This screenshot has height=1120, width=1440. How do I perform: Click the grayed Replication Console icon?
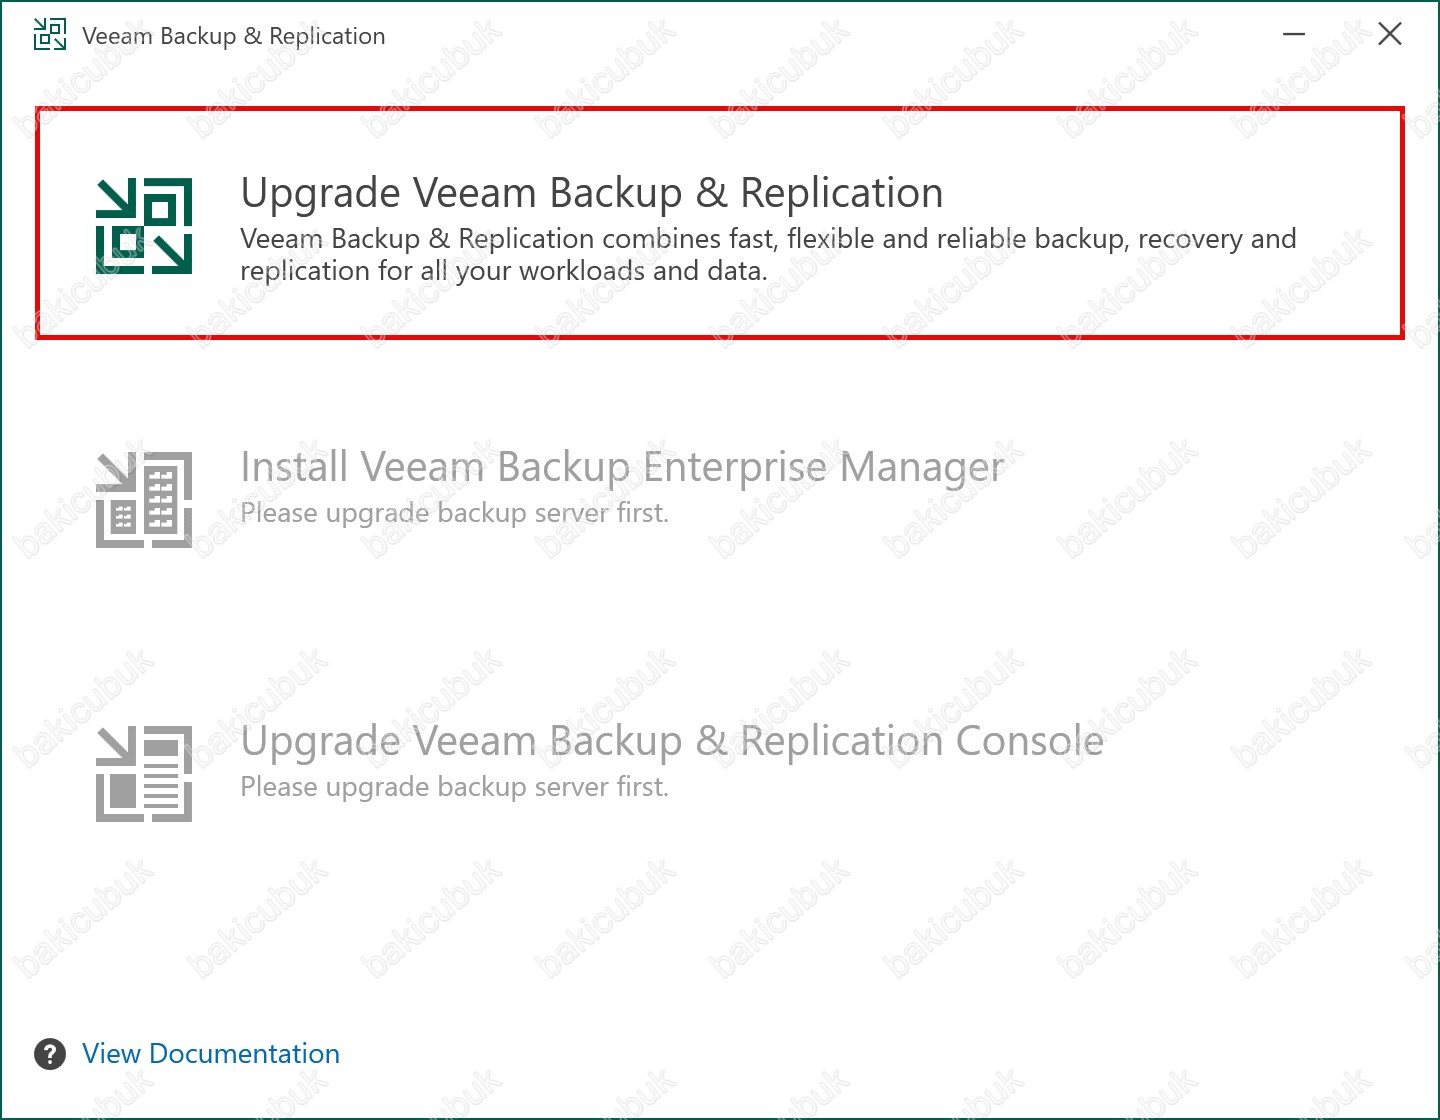click(144, 773)
